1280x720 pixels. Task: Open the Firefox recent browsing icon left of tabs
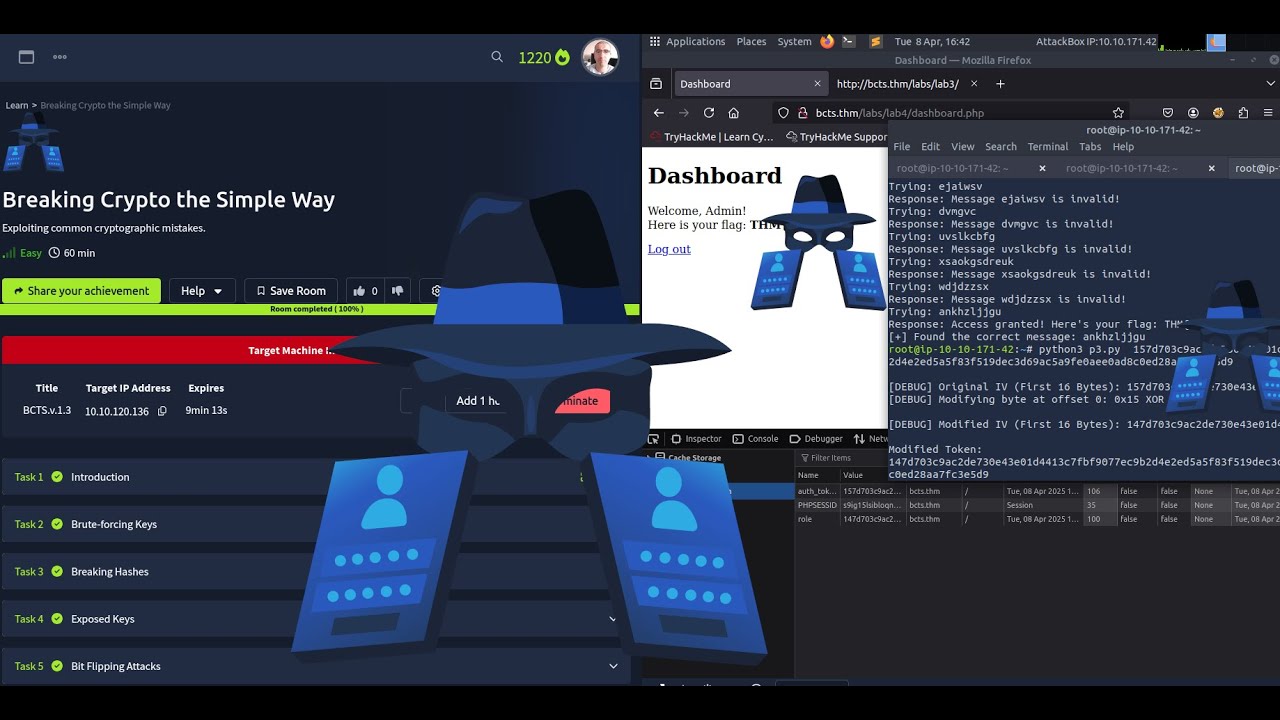(656, 84)
